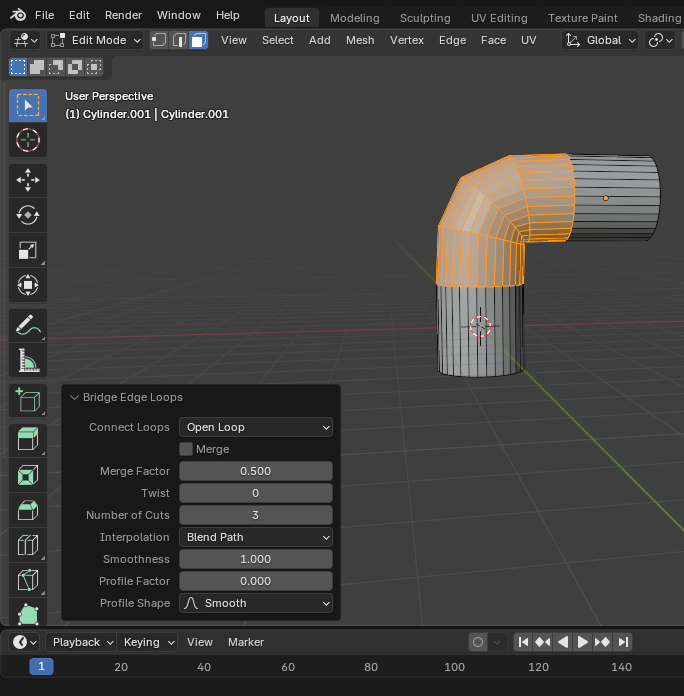Open the Interpolation Blend Path dropdown
Viewport: 684px width, 696px height.
[x=256, y=537]
